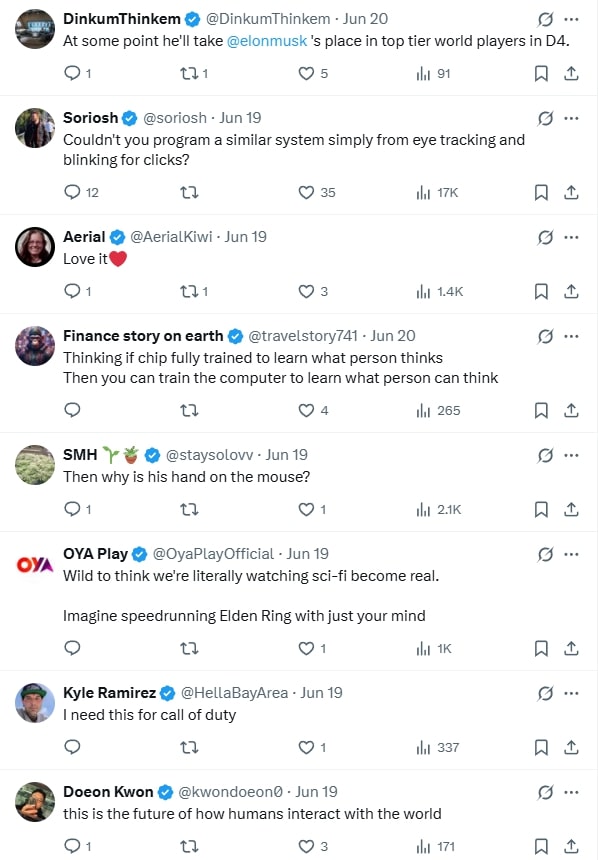598x860 pixels.
Task: Like Soriosh's eye tracking reply
Action: coord(307,192)
